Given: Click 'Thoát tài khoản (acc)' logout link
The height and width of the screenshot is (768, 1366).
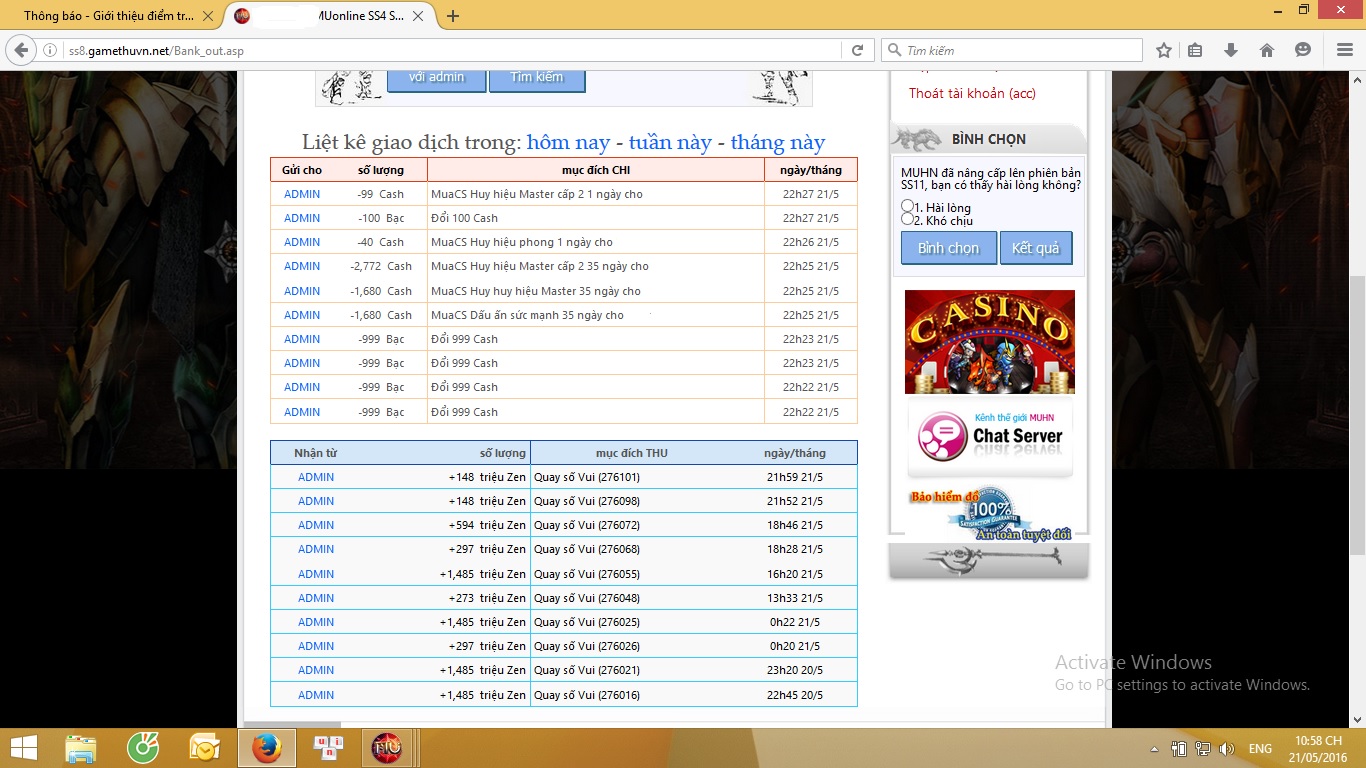Looking at the screenshot, I should tap(972, 93).
